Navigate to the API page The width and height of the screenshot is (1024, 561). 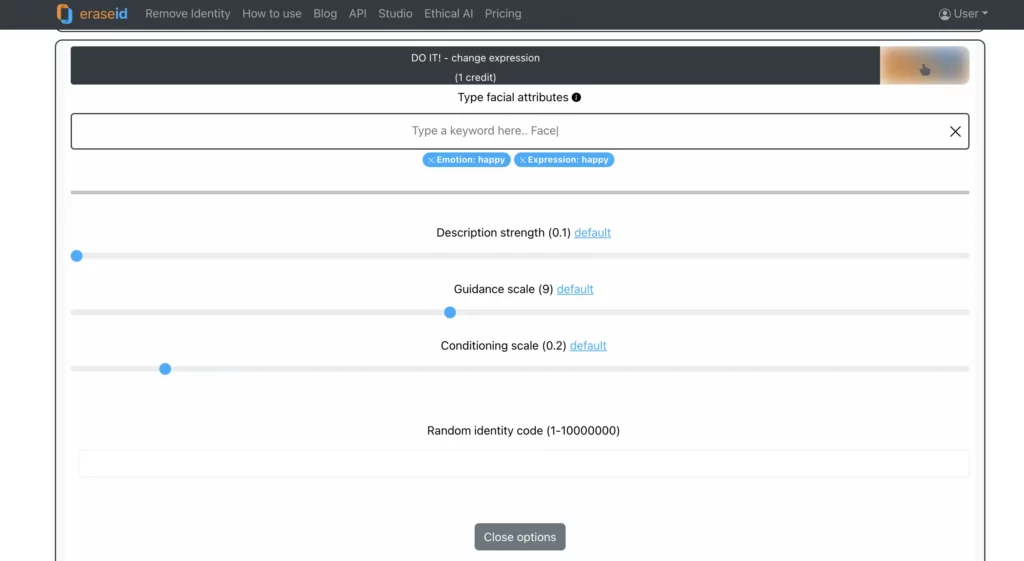pyautogui.click(x=357, y=14)
